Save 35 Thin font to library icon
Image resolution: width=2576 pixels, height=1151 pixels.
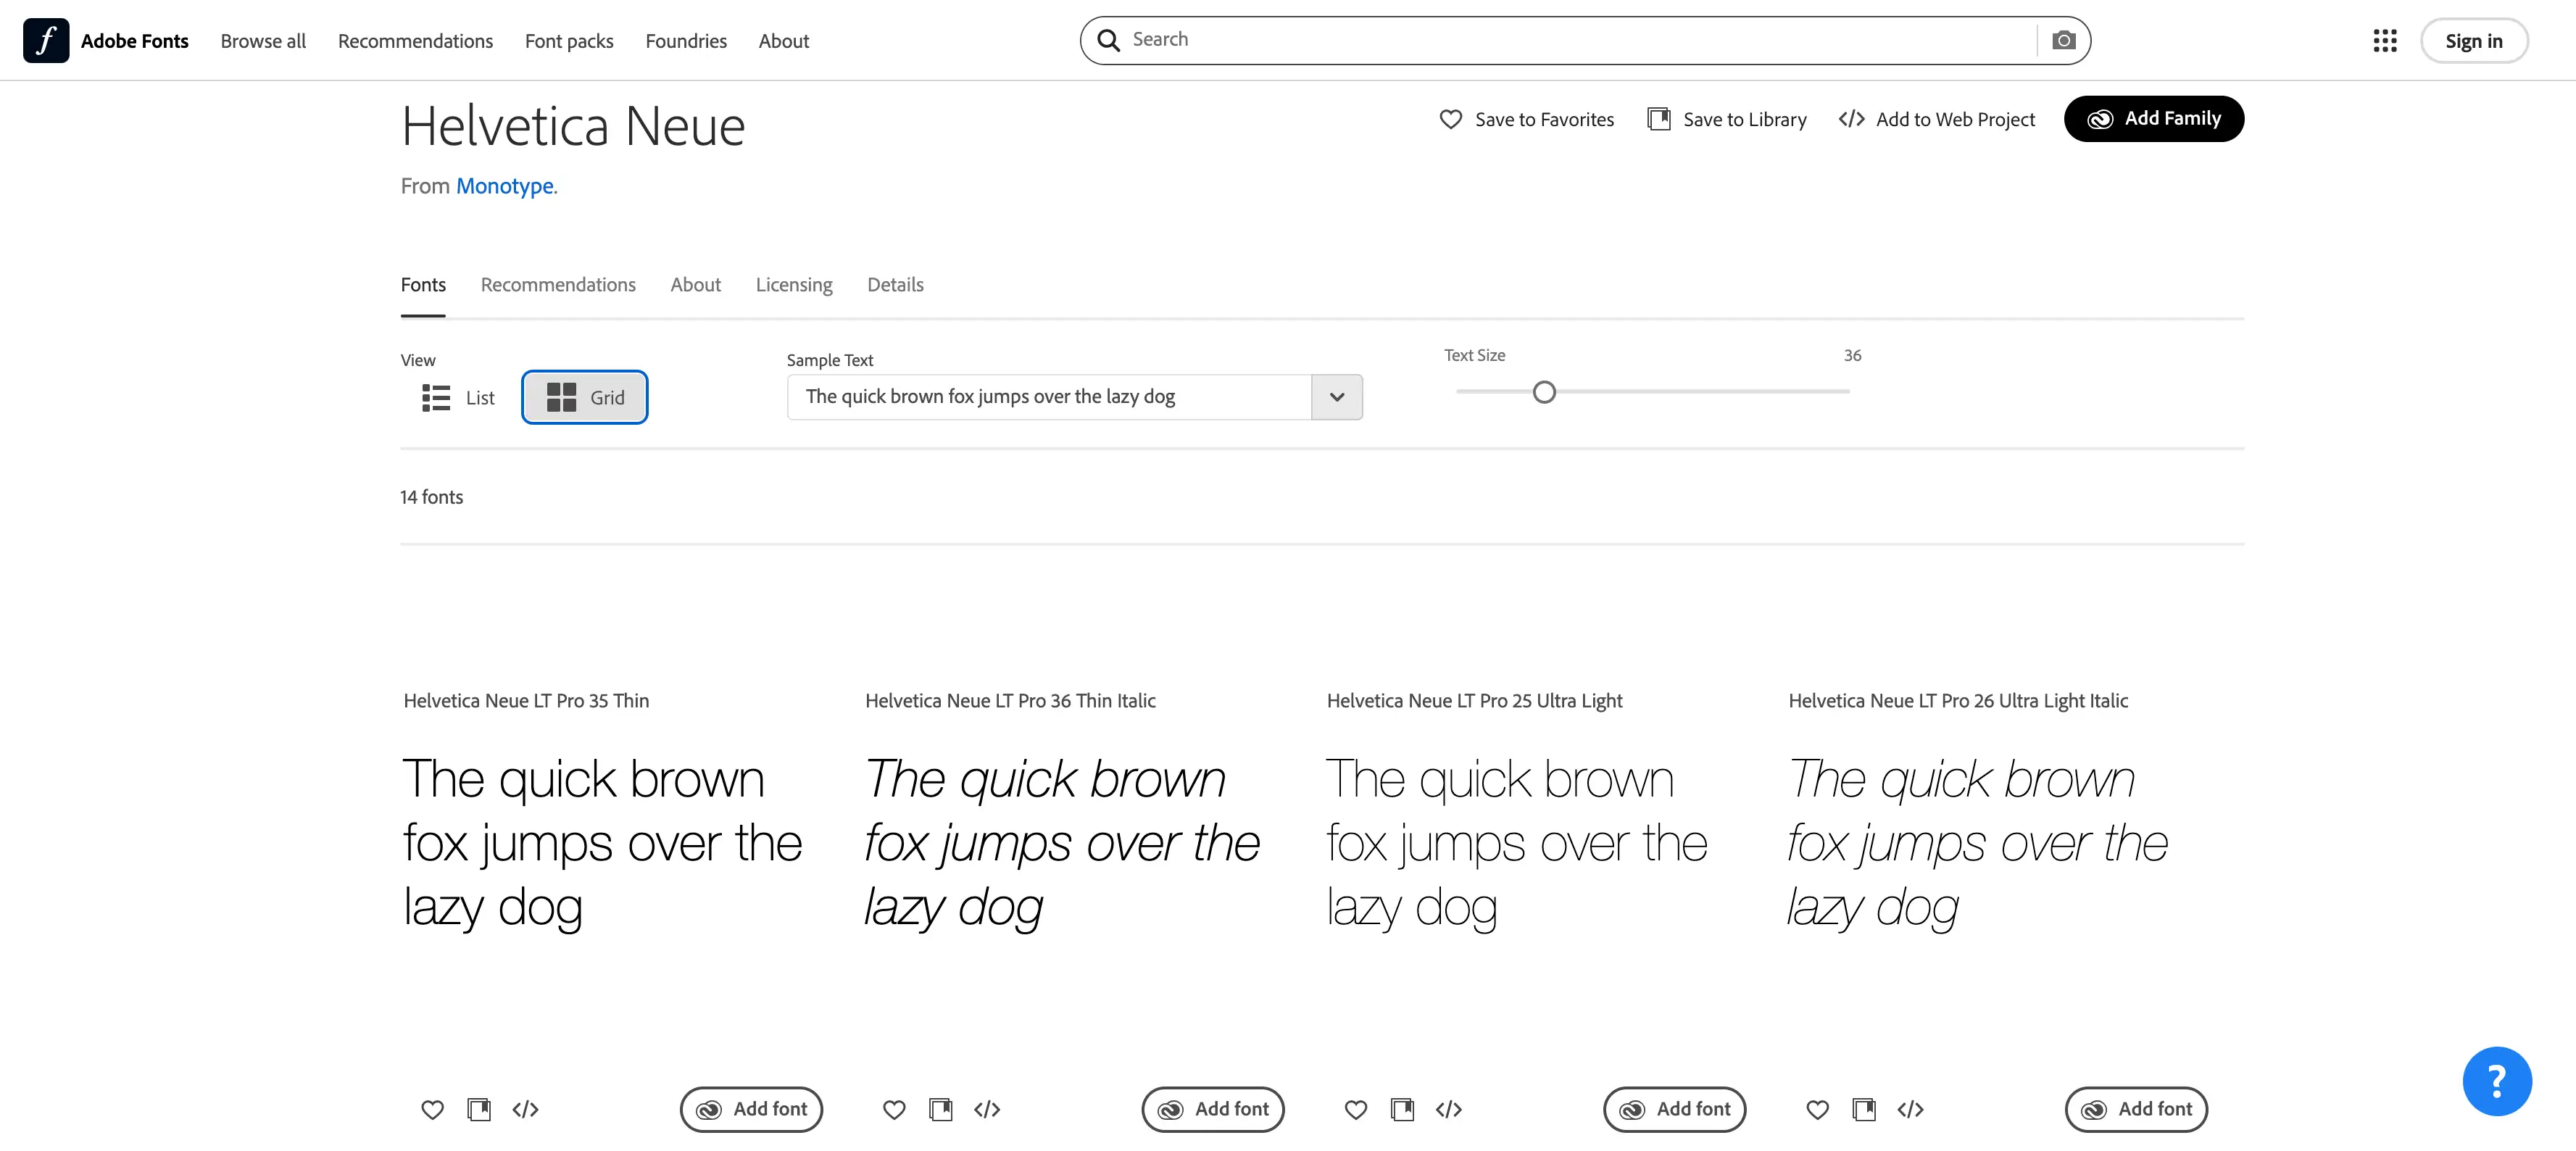tap(479, 1109)
